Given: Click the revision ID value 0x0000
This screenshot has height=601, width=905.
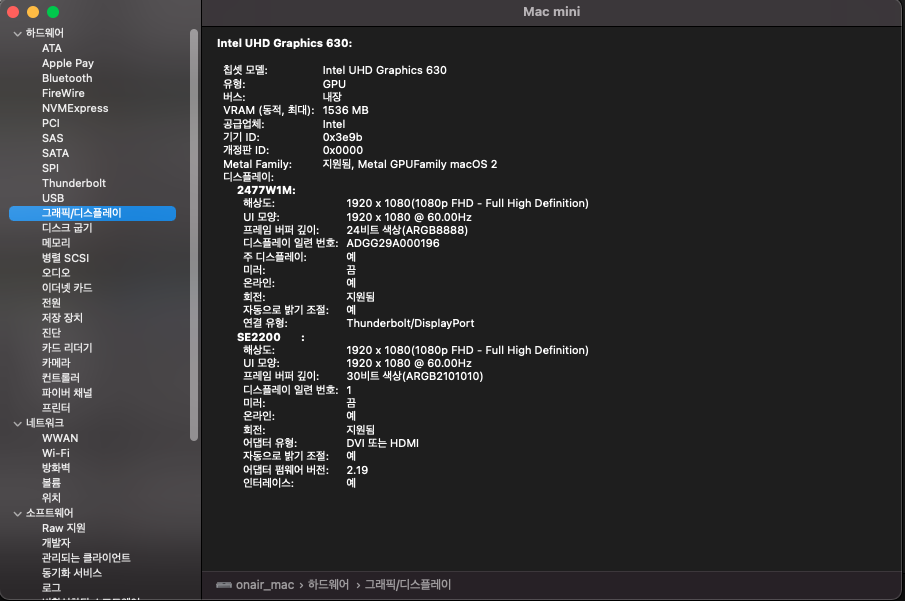Looking at the screenshot, I should 343,151.
